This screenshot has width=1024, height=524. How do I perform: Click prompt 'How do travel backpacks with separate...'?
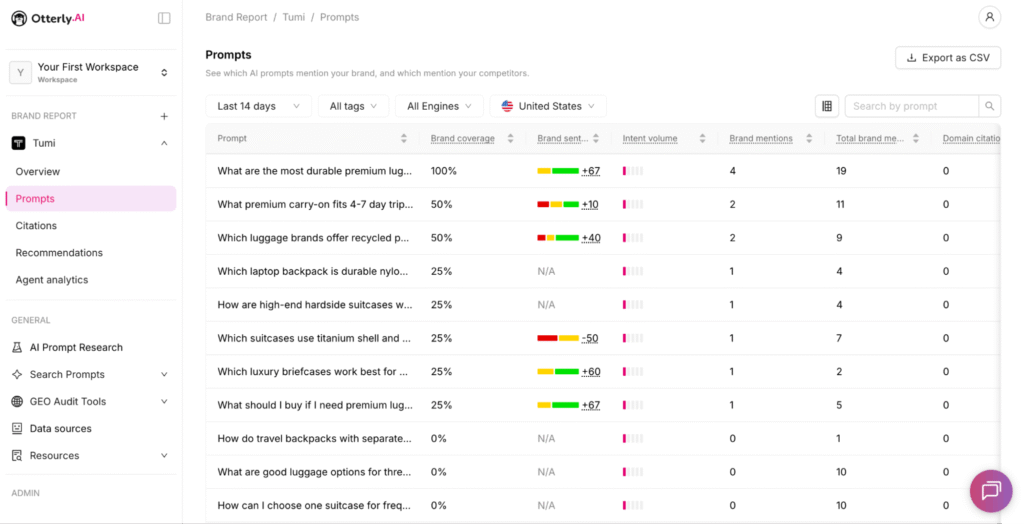coord(314,438)
